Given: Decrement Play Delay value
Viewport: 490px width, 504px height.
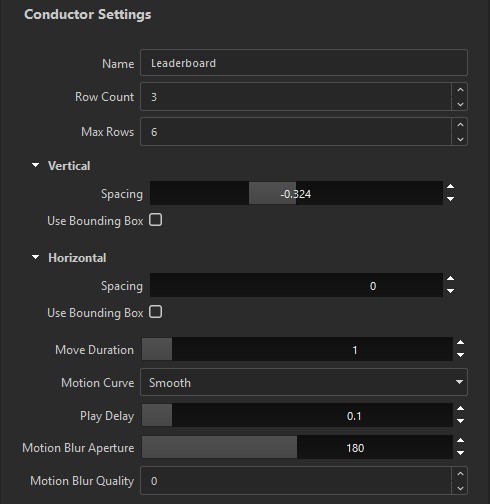Looking at the screenshot, I should (460, 421).
